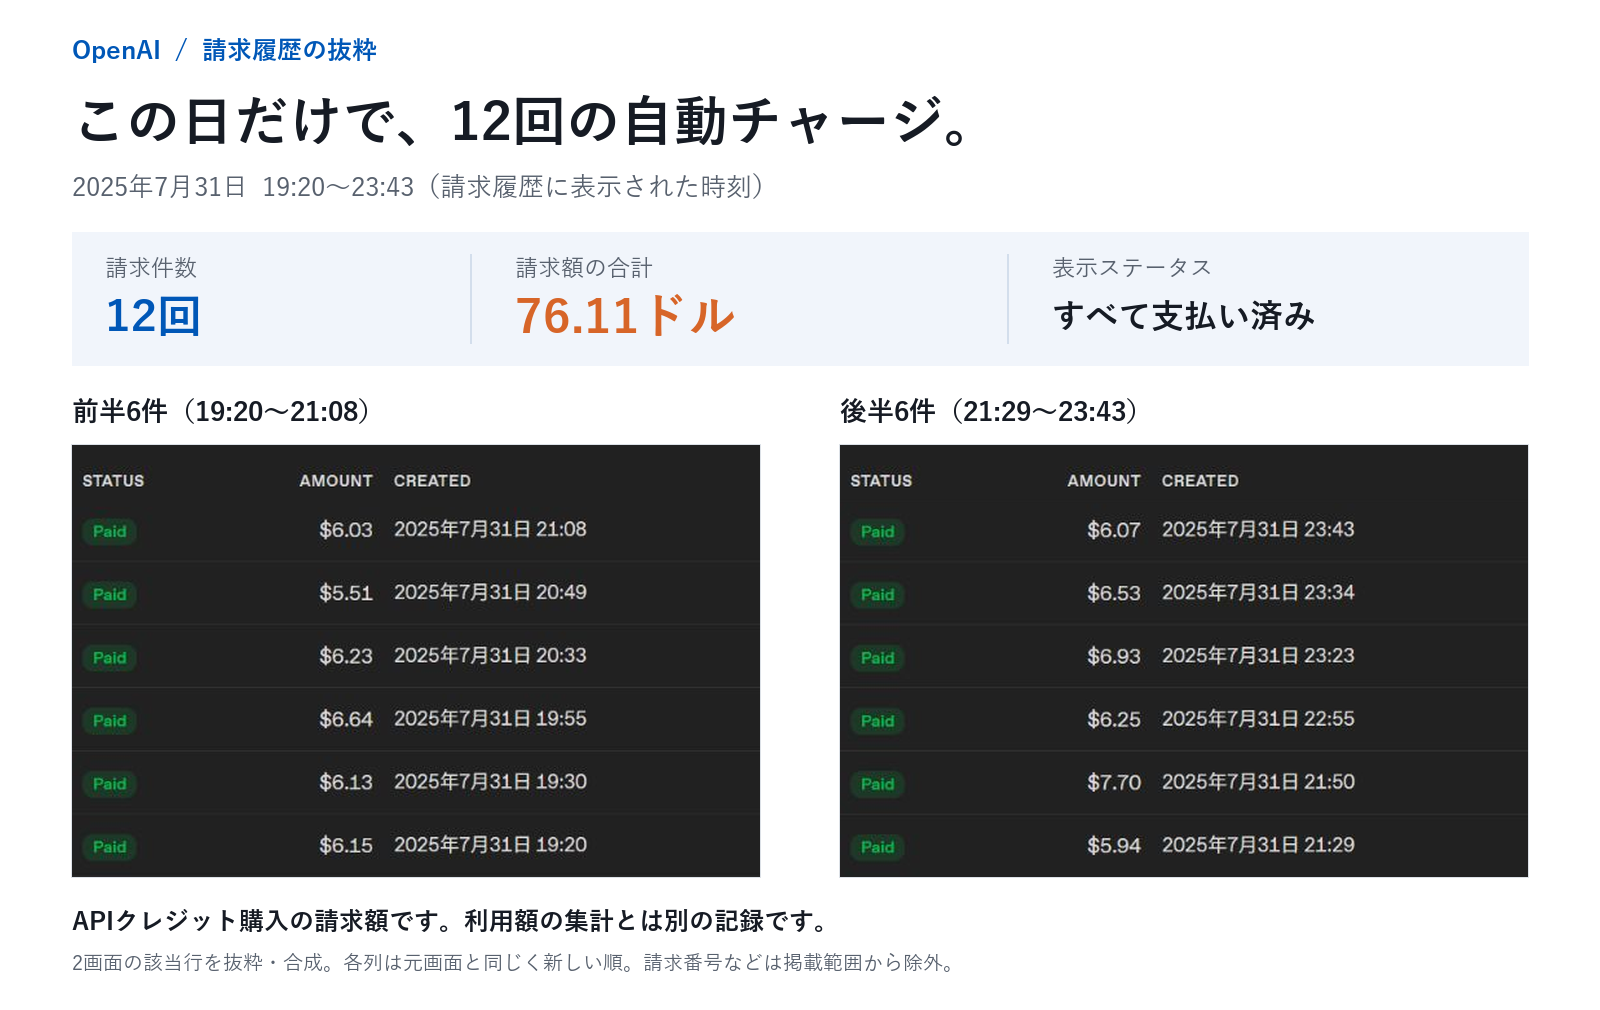Click the date 2025年7月31日 23:34

pyautogui.click(x=1258, y=592)
